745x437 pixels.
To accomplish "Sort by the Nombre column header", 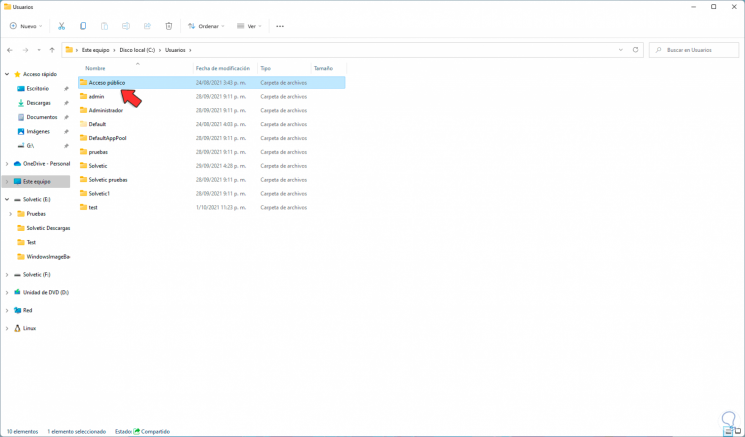I will tap(96, 68).
